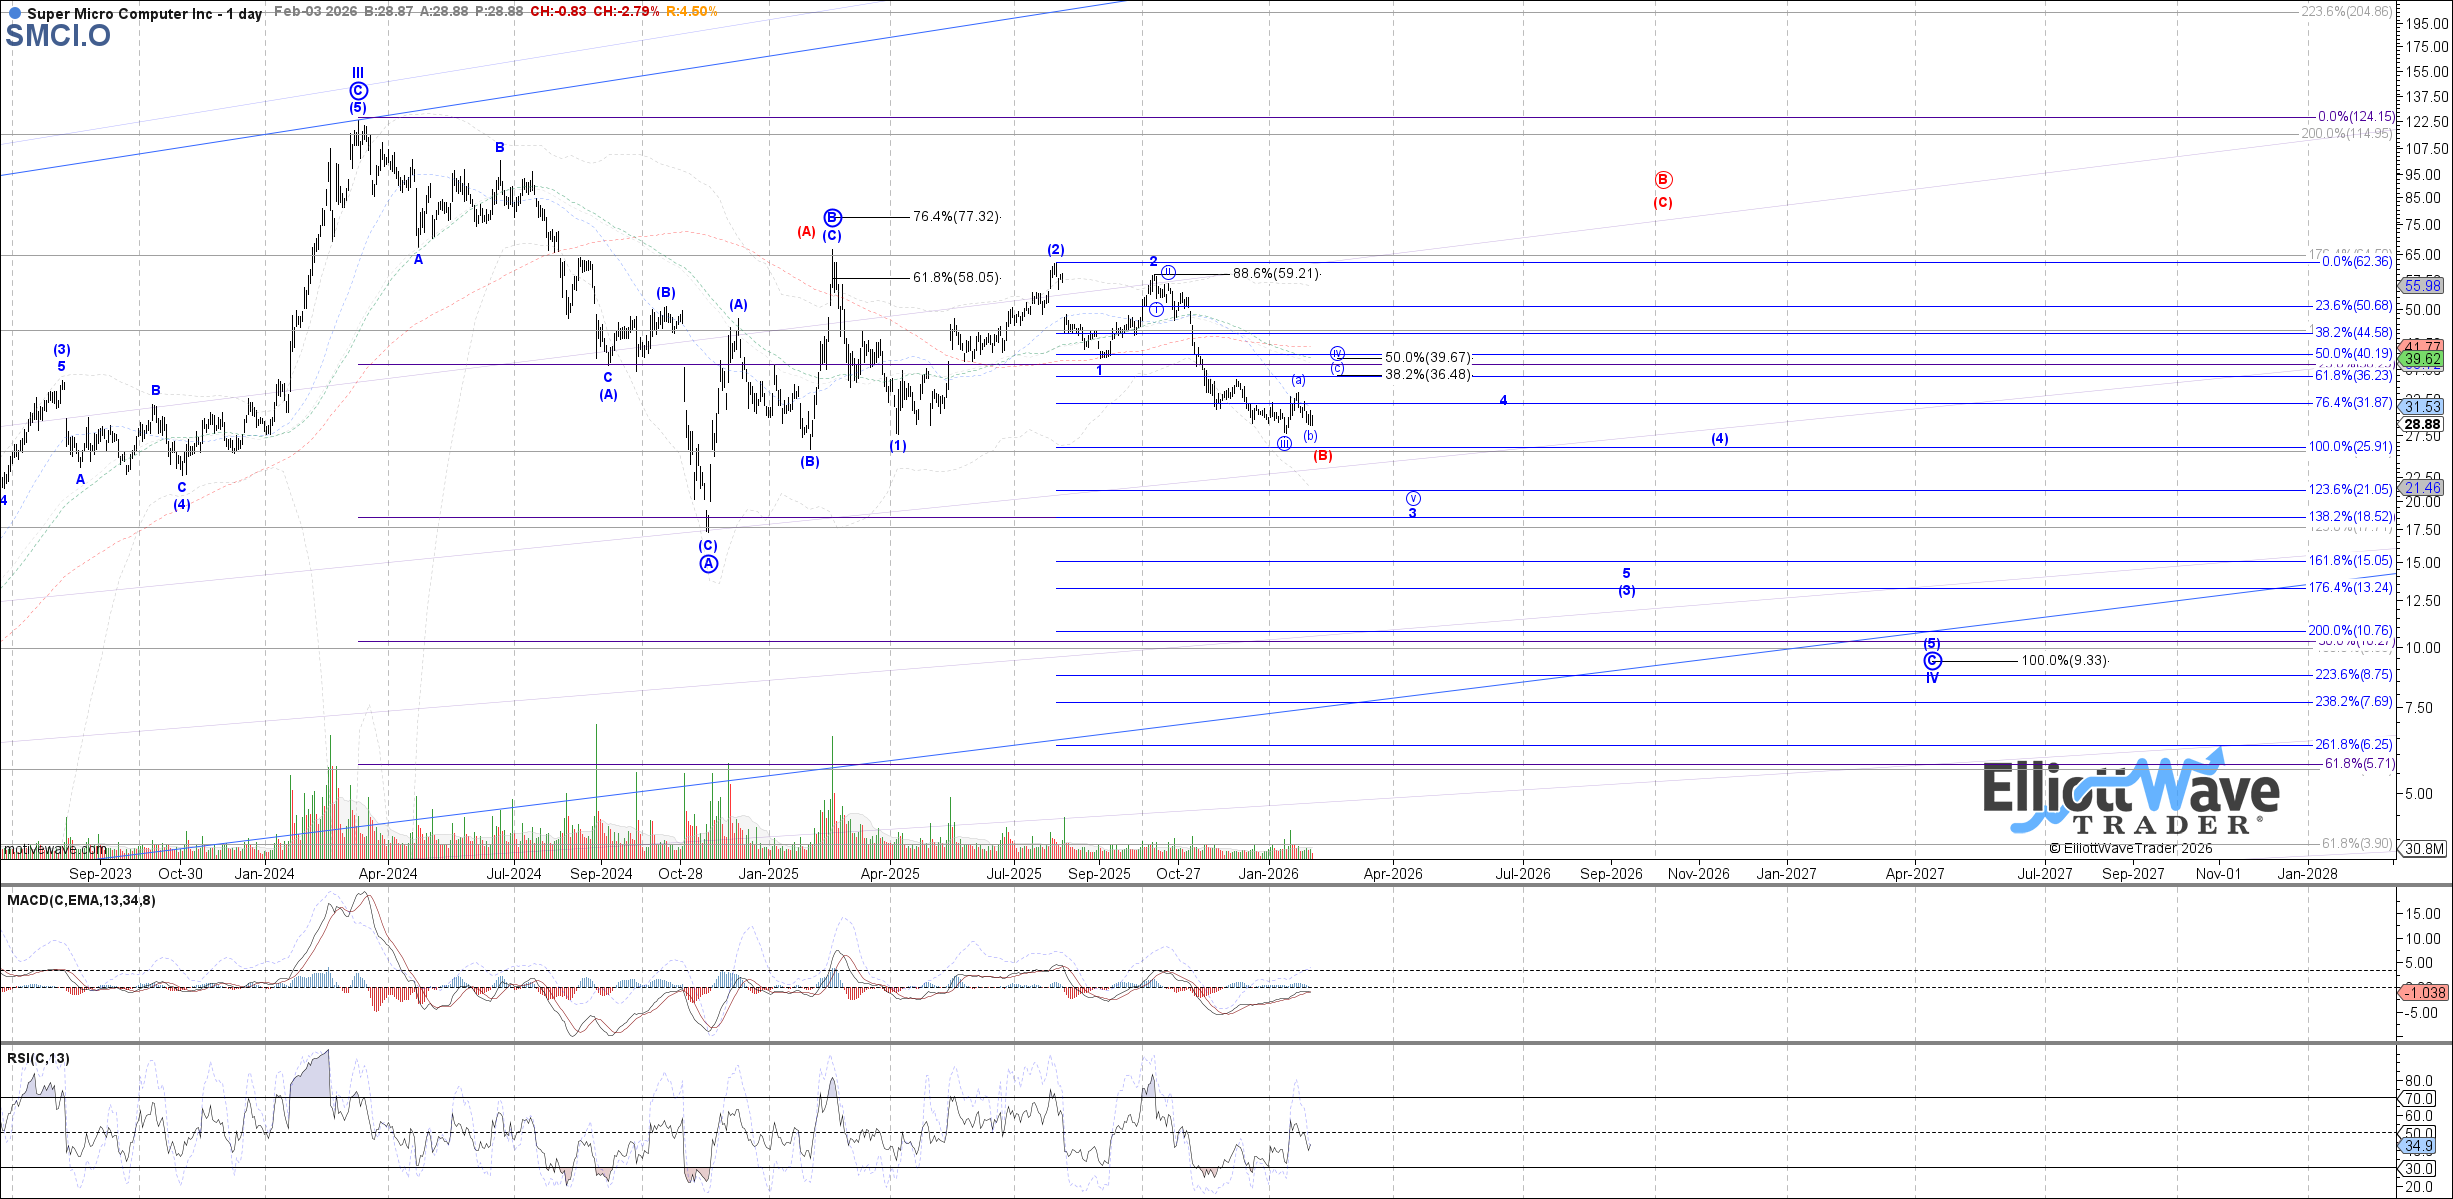Click the Apr-2026 date on time axis
This screenshot has width=2453, height=1199.
coord(1393,874)
